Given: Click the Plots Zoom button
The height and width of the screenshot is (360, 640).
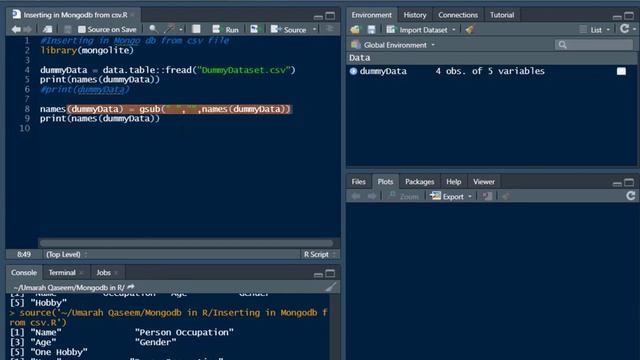Looking at the screenshot, I should click(403, 196).
